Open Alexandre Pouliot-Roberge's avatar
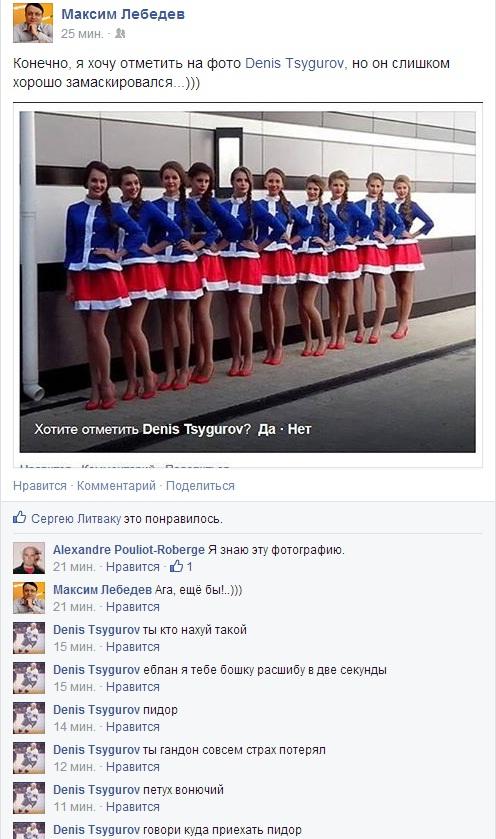Viewport: 496px width, 839px height. 29,558
